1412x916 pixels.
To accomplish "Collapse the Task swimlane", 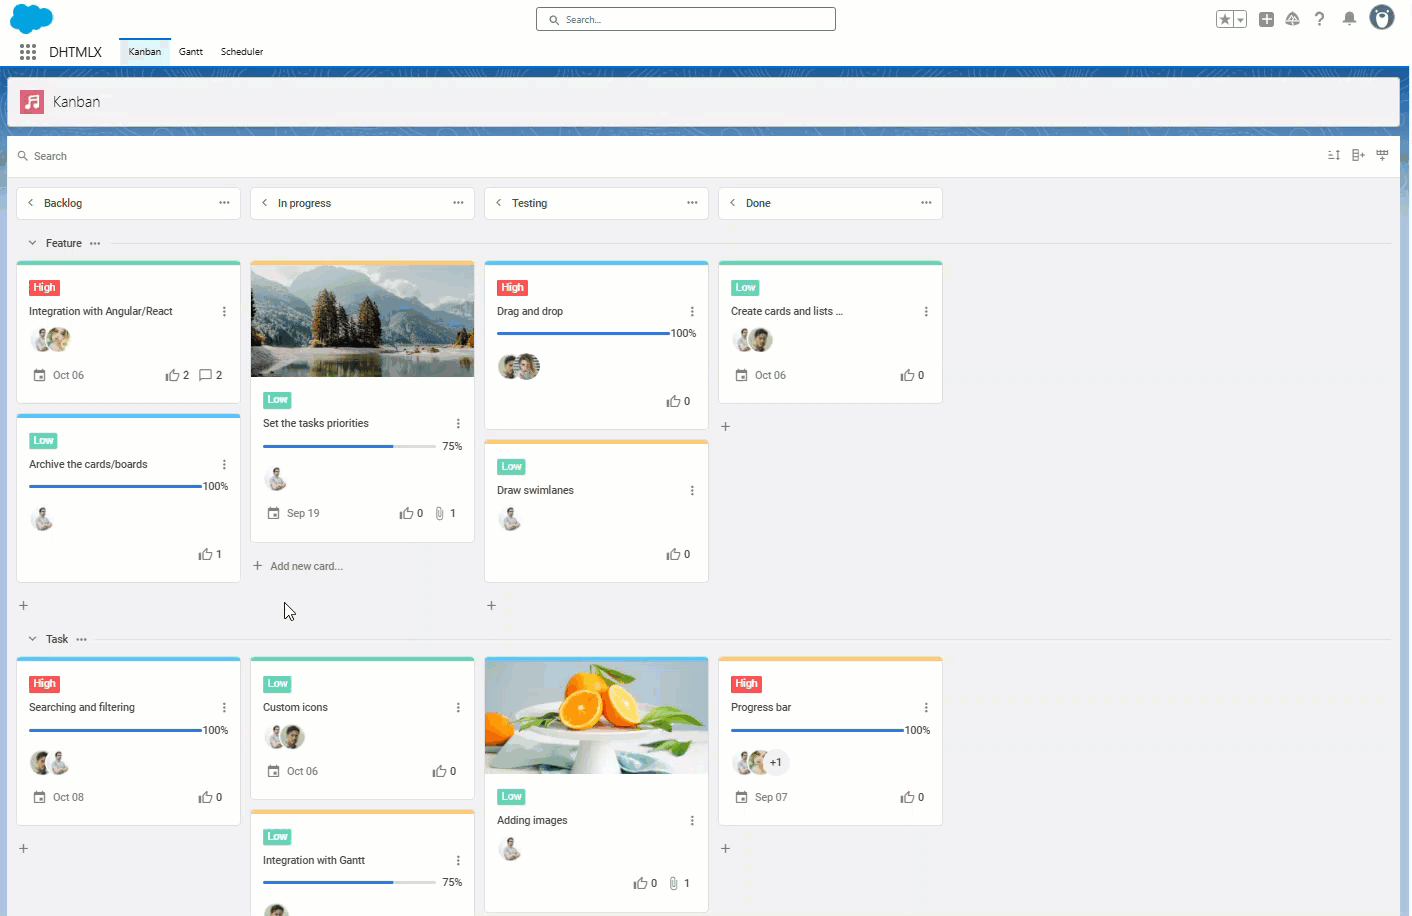I will point(32,639).
